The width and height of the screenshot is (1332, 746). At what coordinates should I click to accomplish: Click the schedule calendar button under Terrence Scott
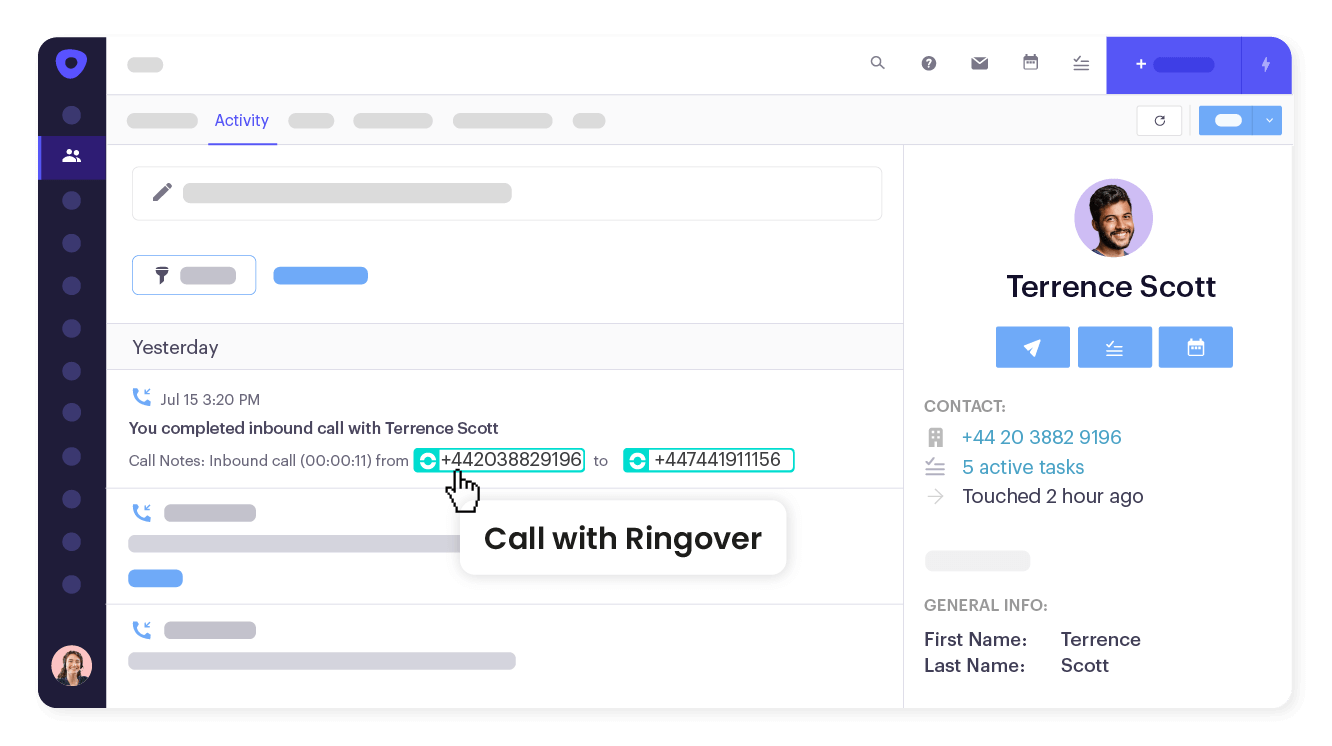(1195, 347)
